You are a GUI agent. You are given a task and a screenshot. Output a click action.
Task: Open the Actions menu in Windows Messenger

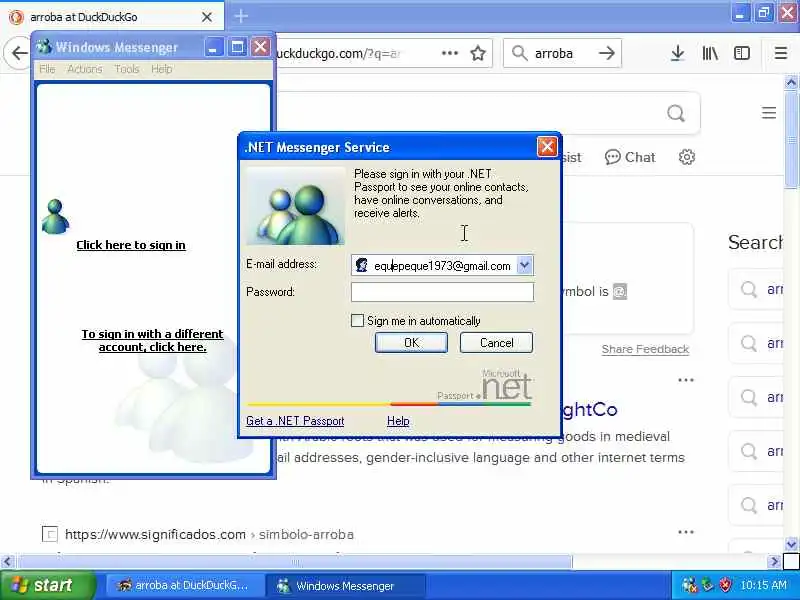pyautogui.click(x=85, y=69)
